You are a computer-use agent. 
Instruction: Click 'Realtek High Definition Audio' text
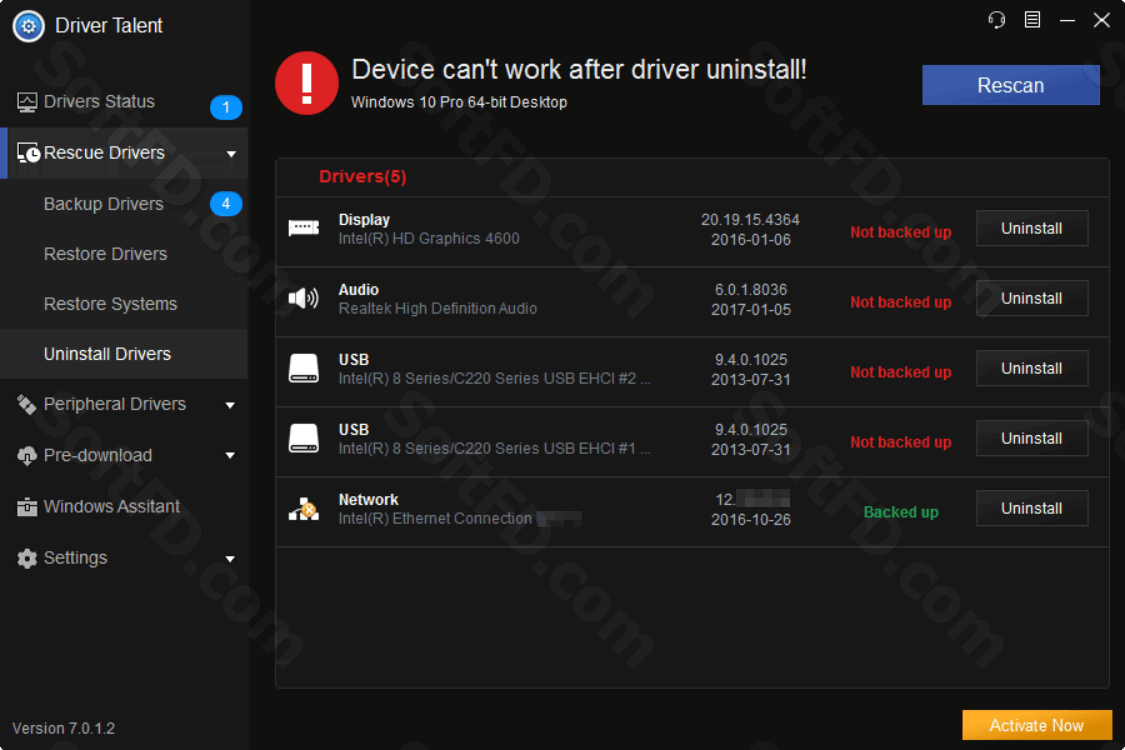438,309
